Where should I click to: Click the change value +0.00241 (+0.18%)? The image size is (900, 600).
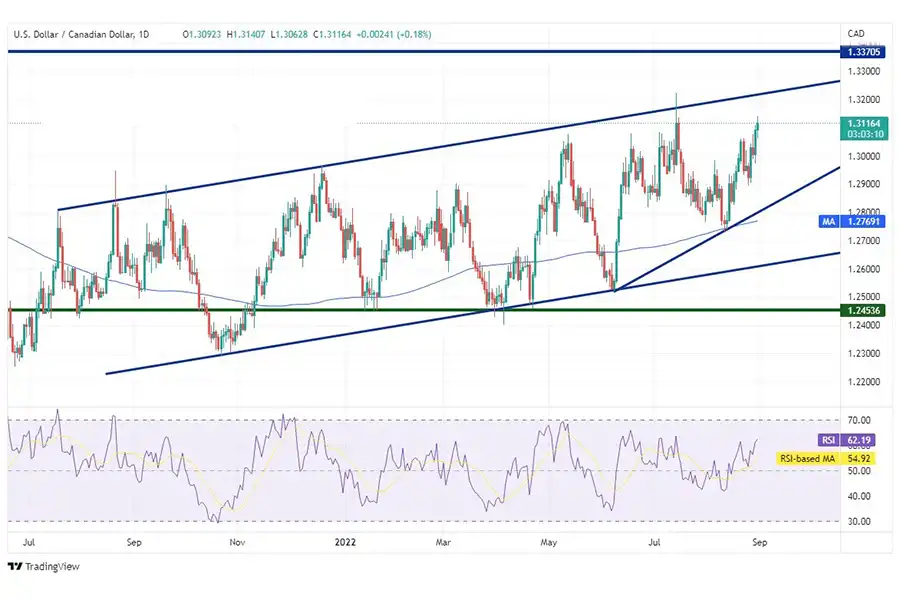pyautogui.click(x=394, y=34)
